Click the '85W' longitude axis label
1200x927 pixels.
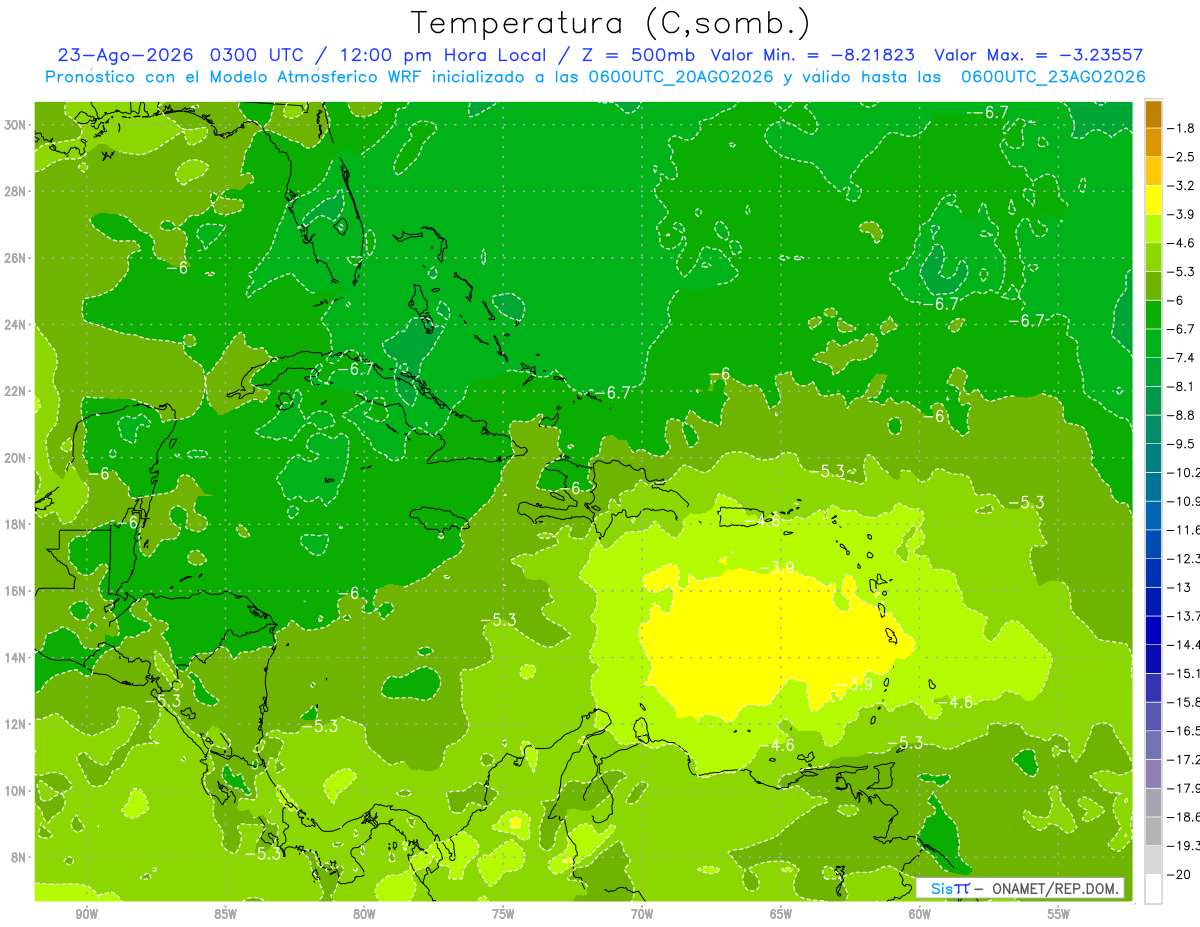click(x=225, y=914)
